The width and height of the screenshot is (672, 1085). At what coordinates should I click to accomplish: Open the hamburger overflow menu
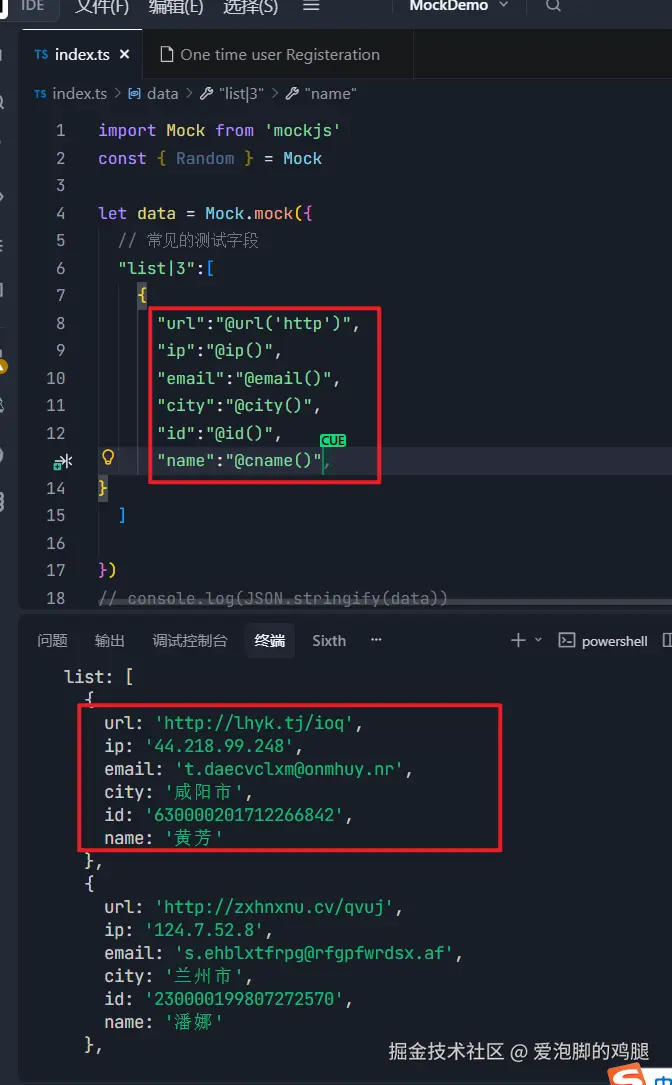(311, 6)
